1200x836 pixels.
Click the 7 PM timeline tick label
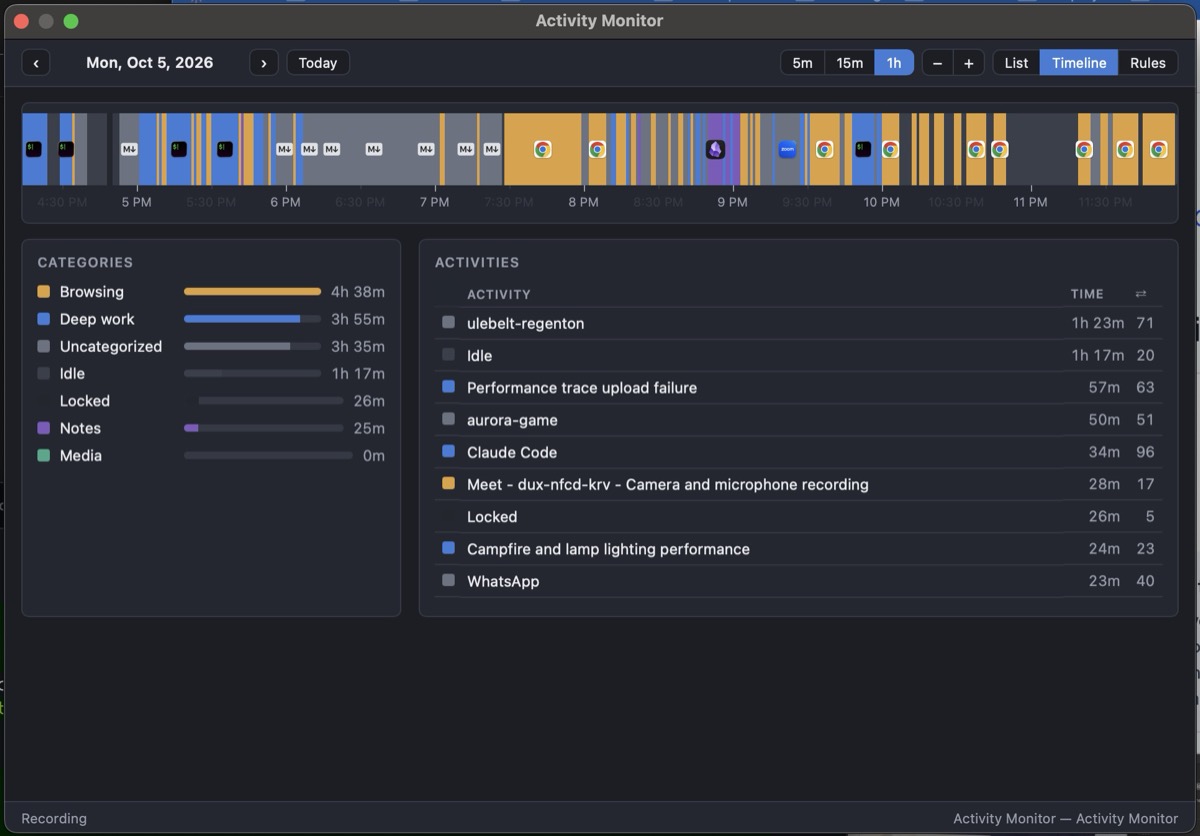tap(434, 202)
